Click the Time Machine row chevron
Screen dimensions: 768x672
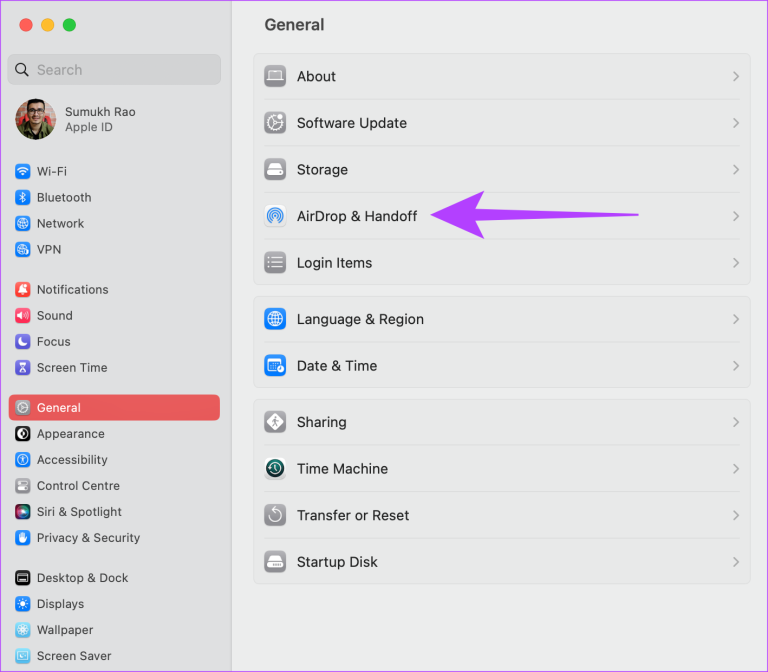[x=736, y=468]
